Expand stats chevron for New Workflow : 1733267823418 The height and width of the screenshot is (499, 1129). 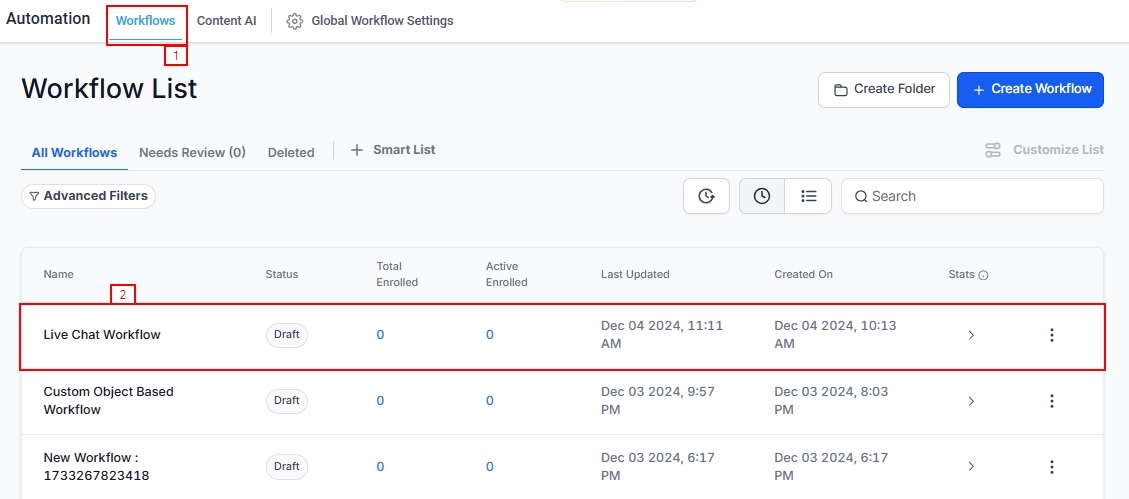pyautogui.click(x=971, y=467)
